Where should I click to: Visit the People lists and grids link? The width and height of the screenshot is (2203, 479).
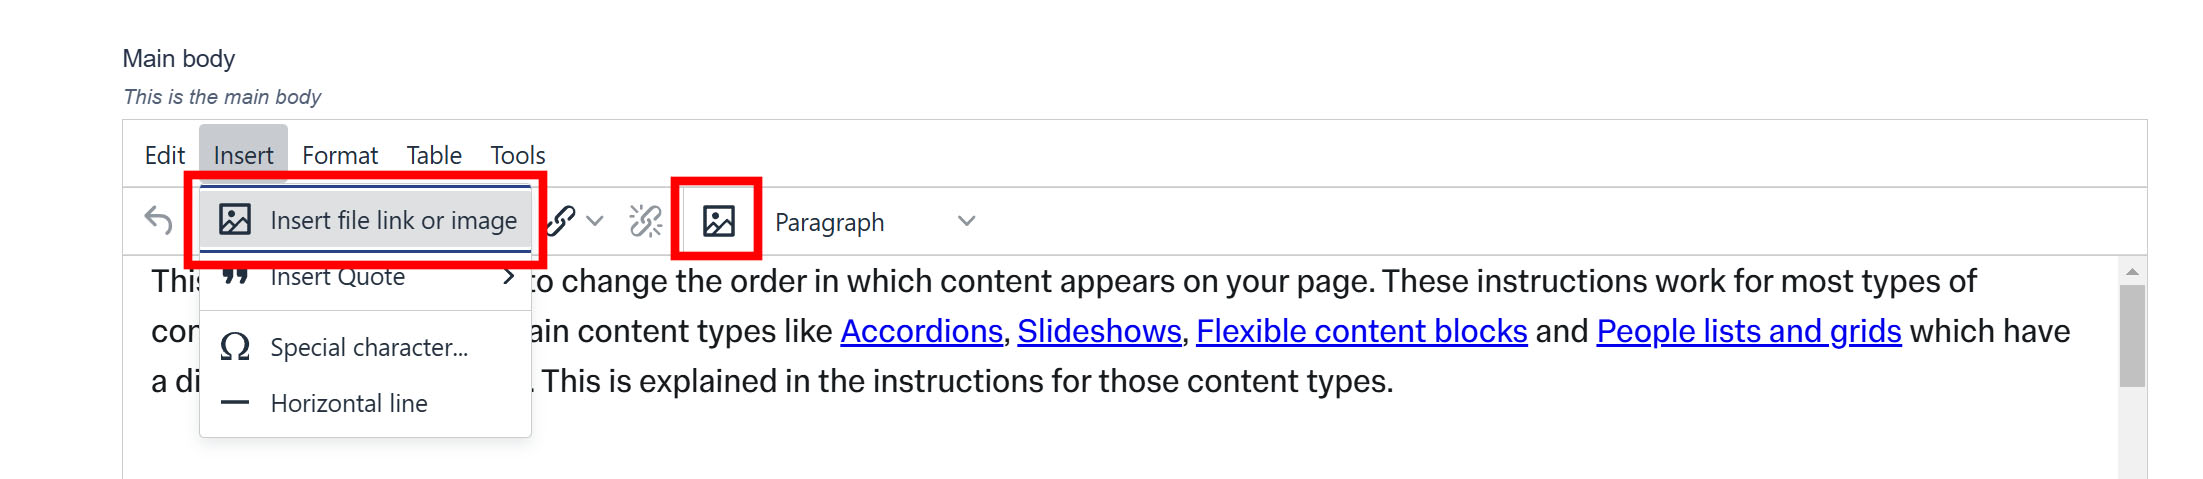click(x=1748, y=331)
